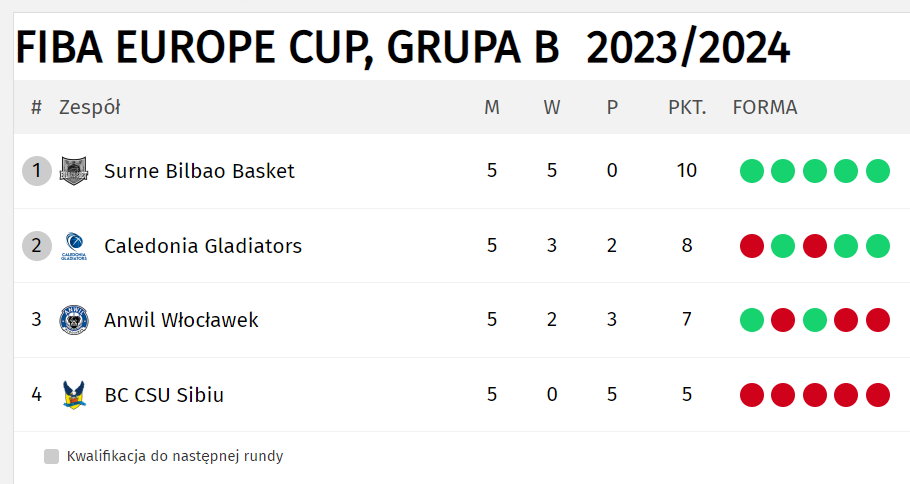Click the position 1 rank badge

click(x=37, y=171)
